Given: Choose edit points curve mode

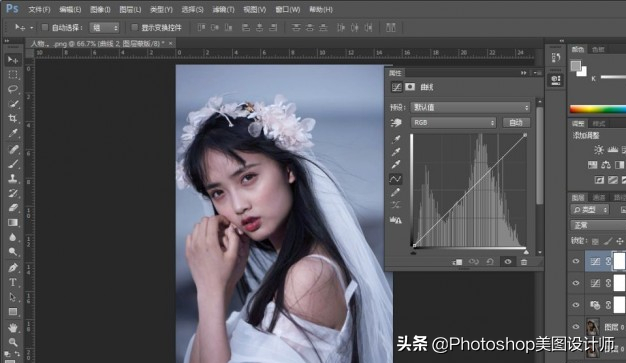Looking at the screenshot, I should click(x=396, y=179).
